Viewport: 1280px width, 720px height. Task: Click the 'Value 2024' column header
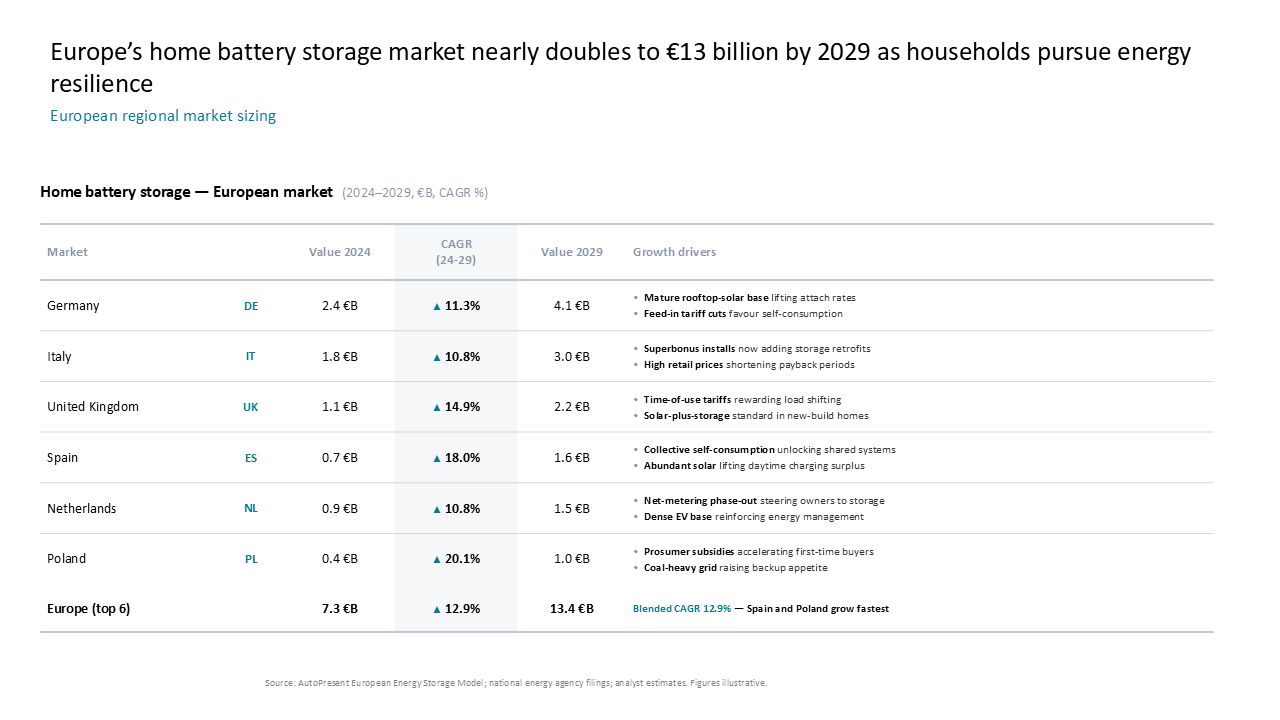point(340,252)
